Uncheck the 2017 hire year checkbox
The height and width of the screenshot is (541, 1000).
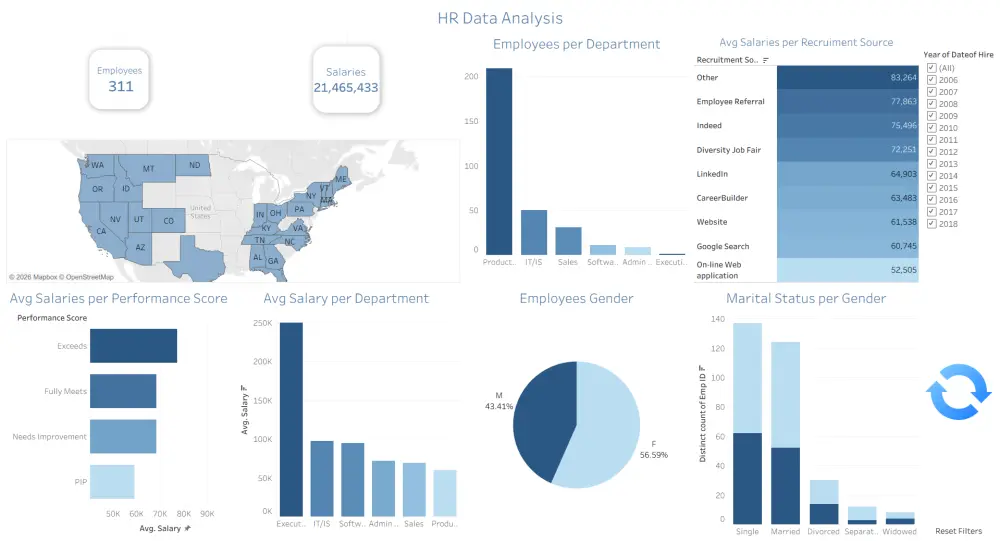(x=932, y=212)
